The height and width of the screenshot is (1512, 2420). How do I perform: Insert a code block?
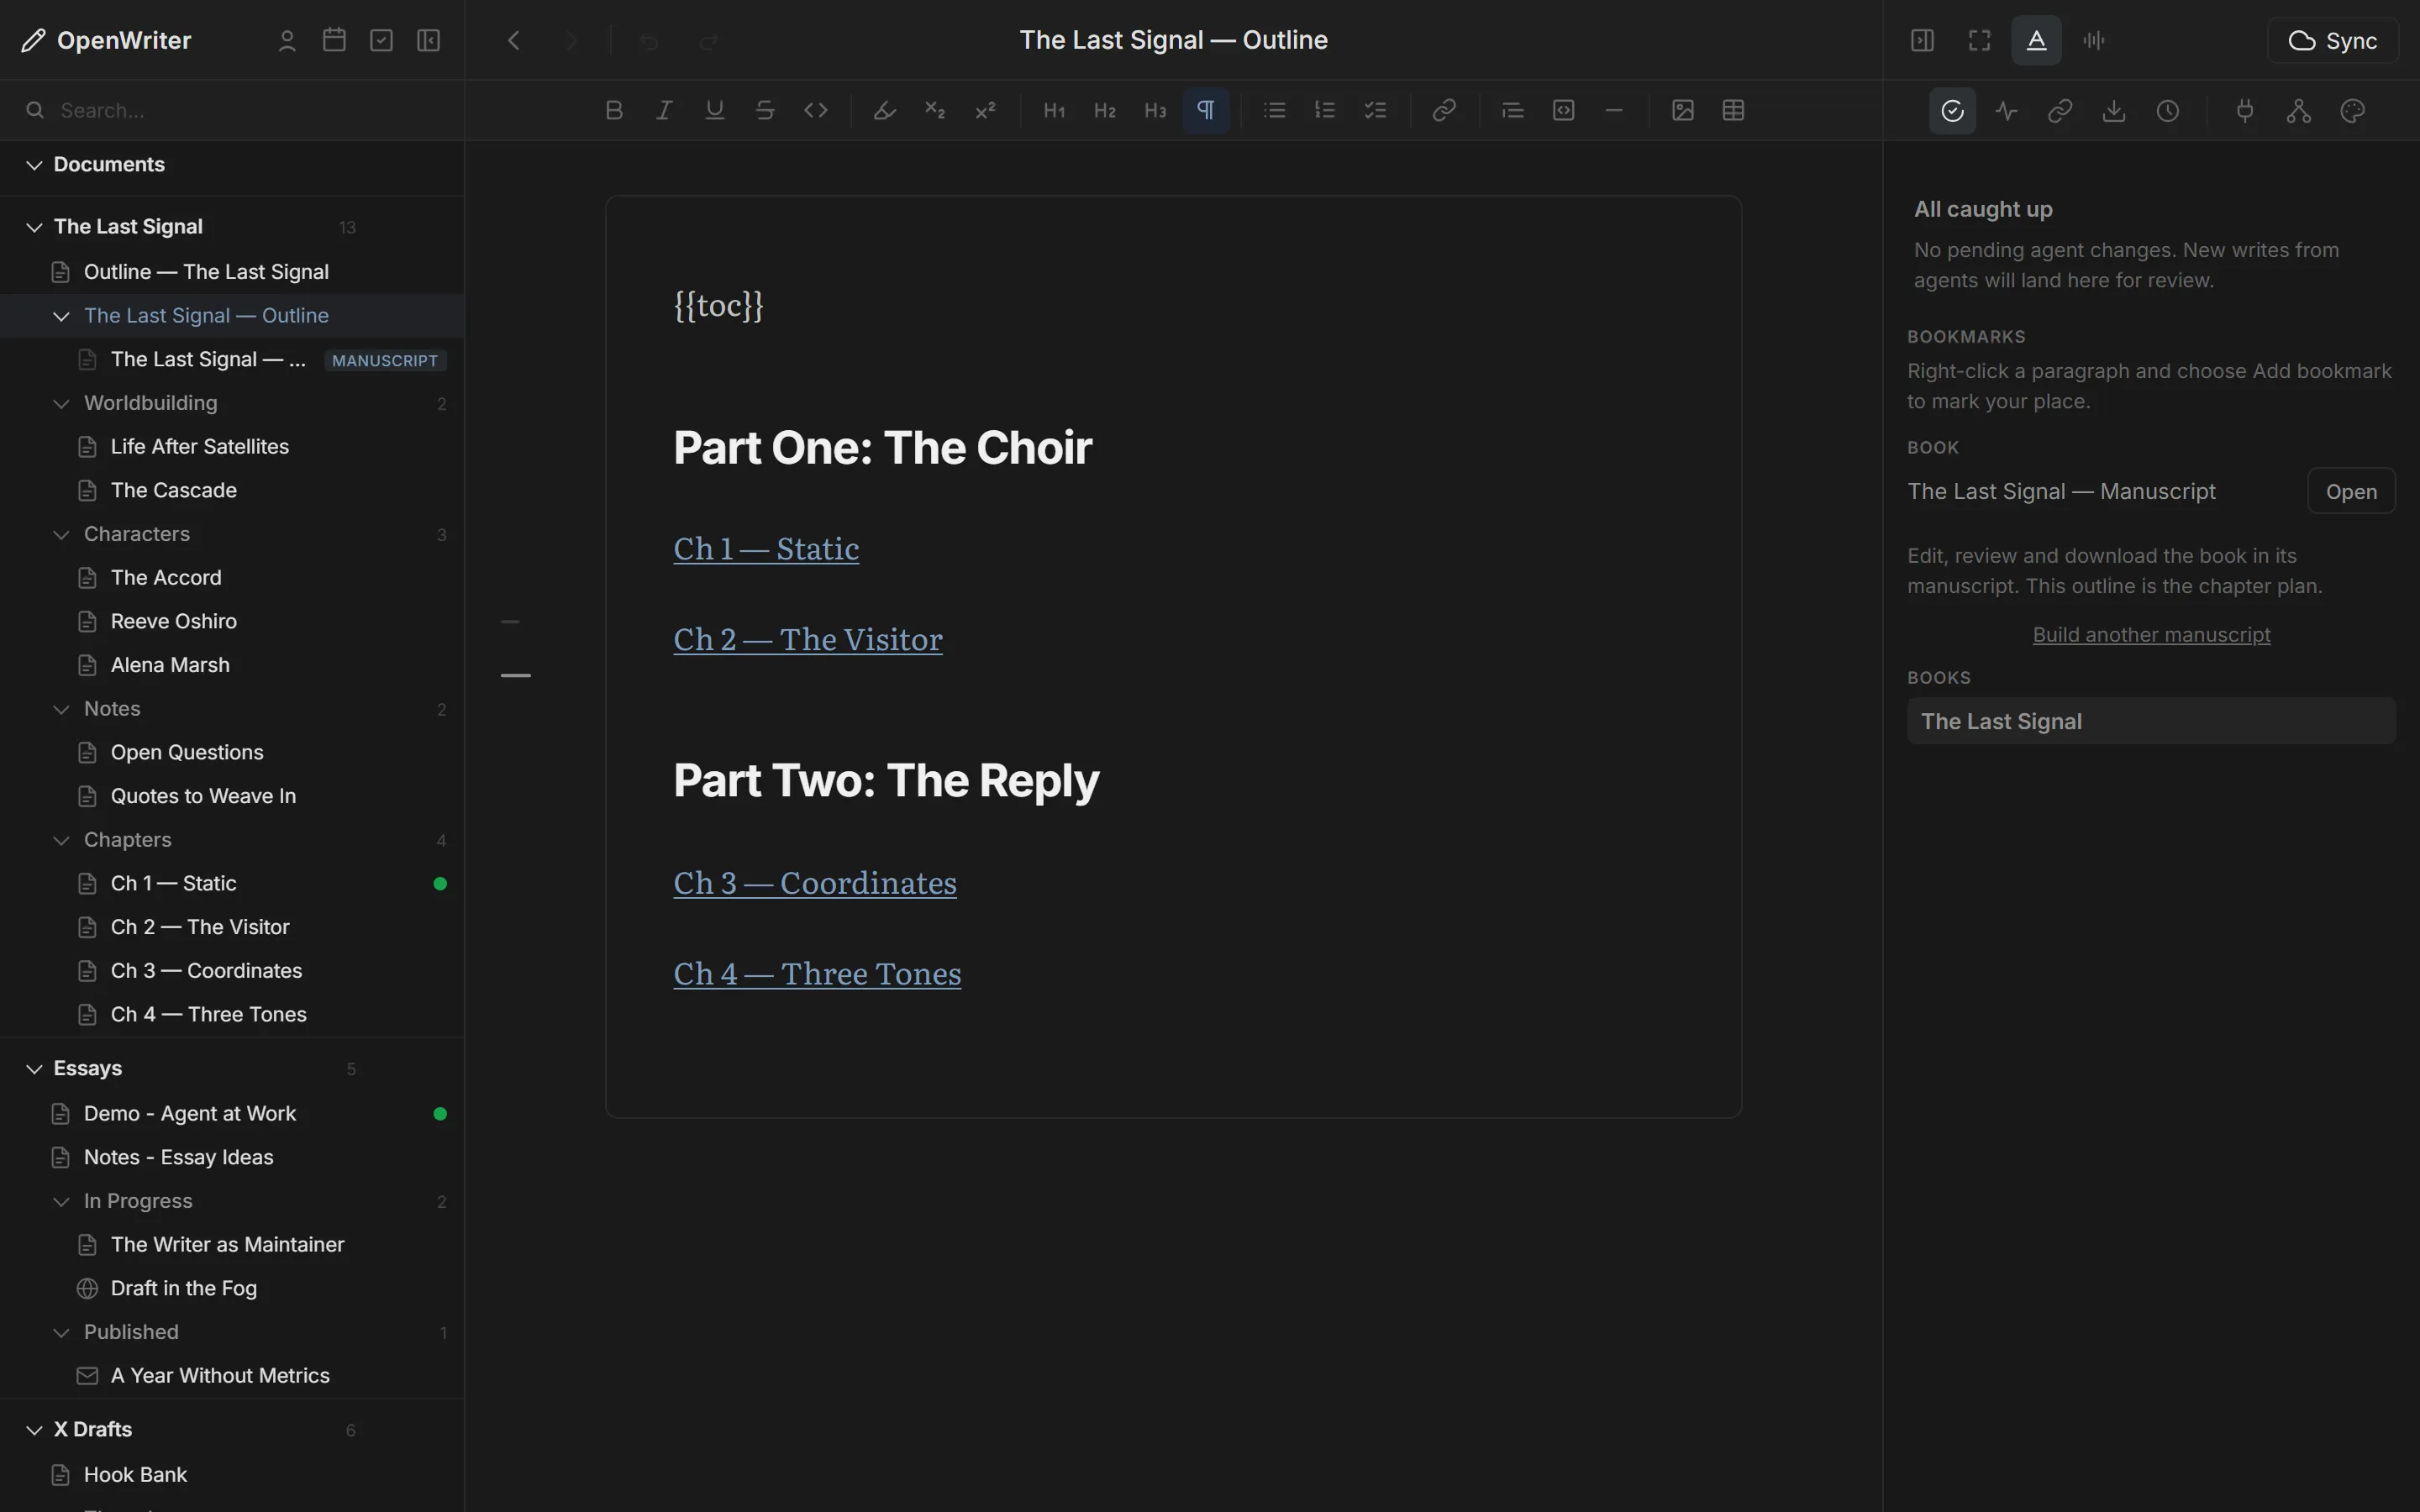[x=1564, y=110]
